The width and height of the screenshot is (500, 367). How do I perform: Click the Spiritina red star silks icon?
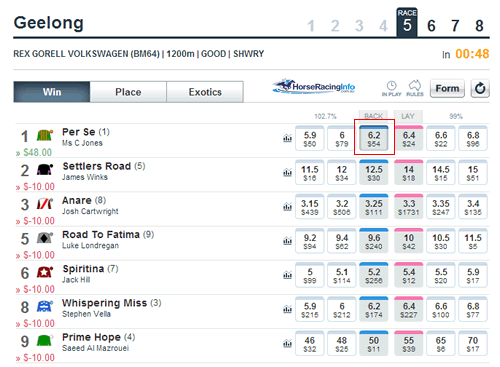pyautogui.click(x=45, y=272)
